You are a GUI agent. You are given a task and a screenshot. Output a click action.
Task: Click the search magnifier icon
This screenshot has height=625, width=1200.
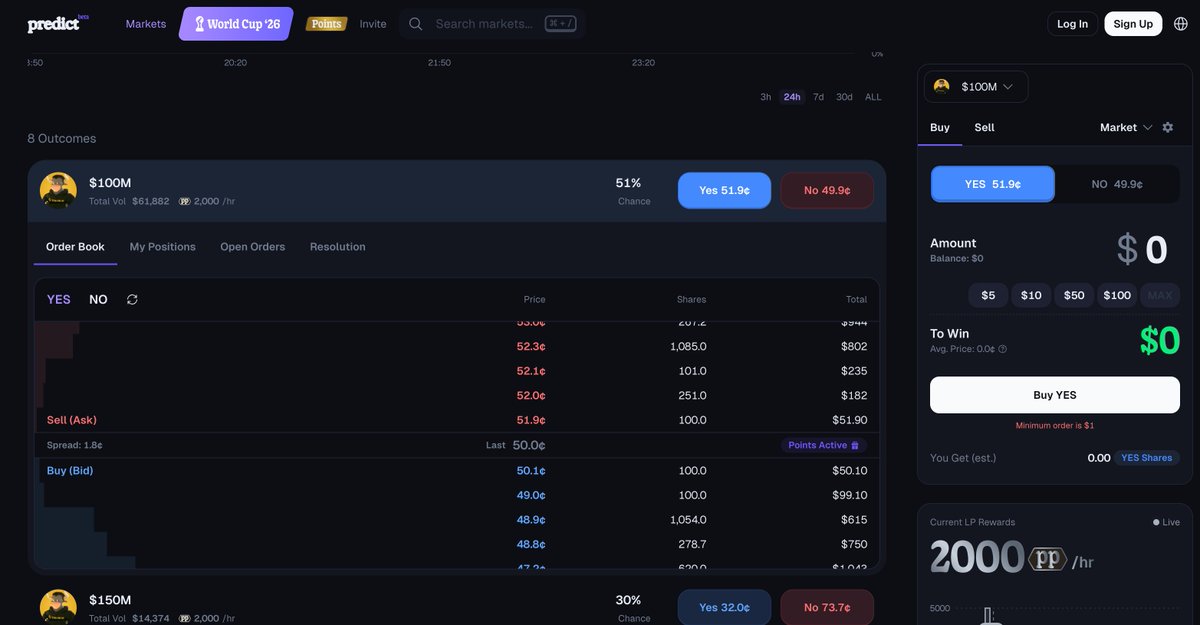[x=416, y=24]
